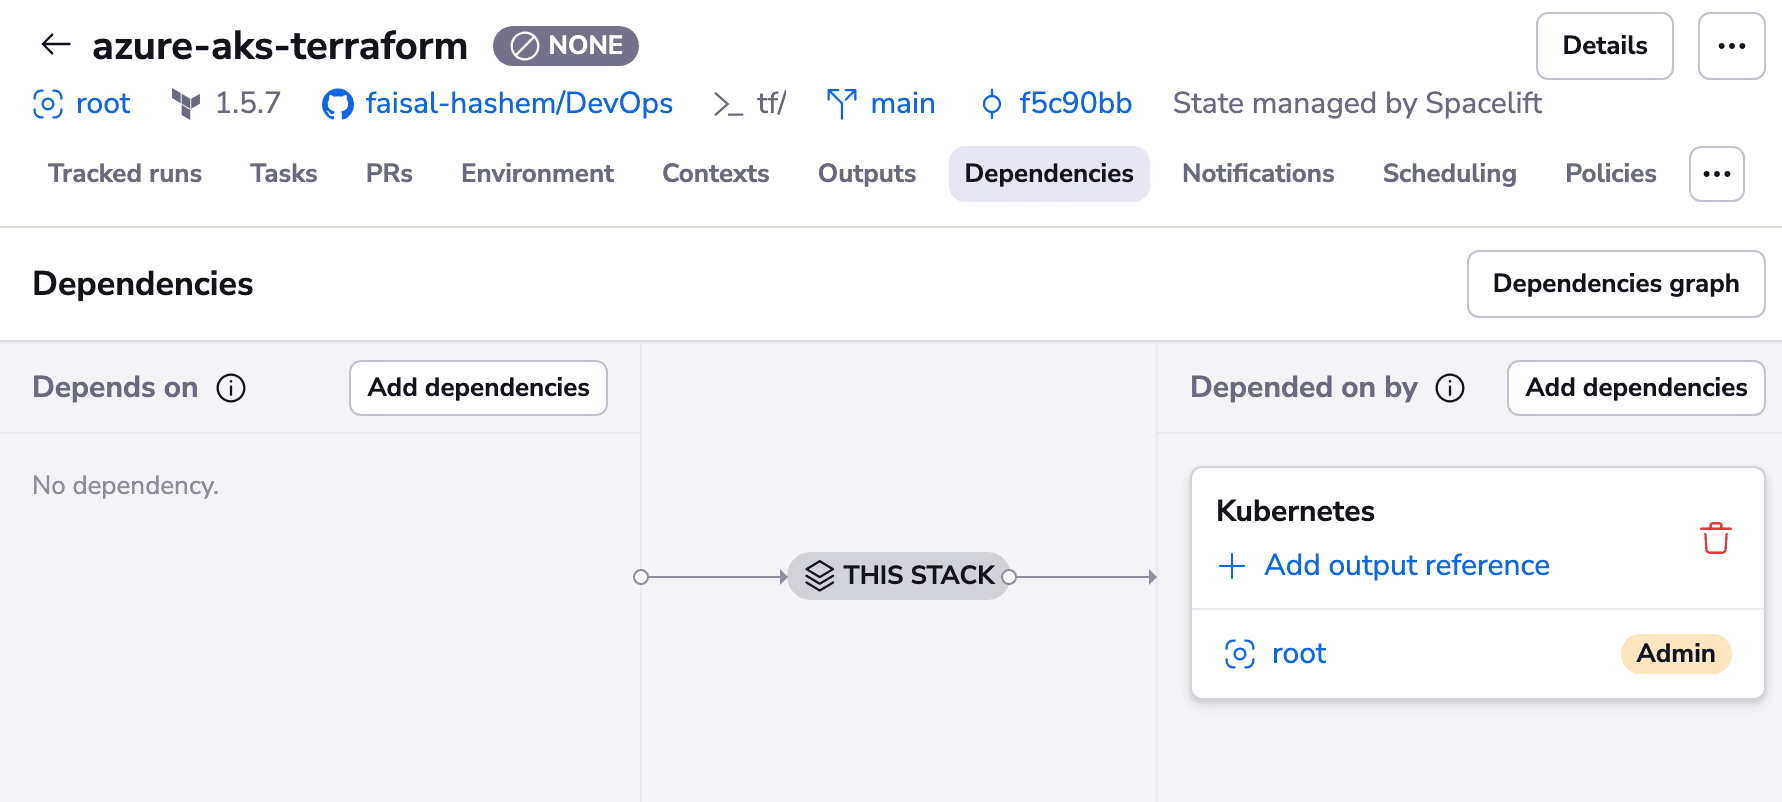Open the root space link in header

103,104
